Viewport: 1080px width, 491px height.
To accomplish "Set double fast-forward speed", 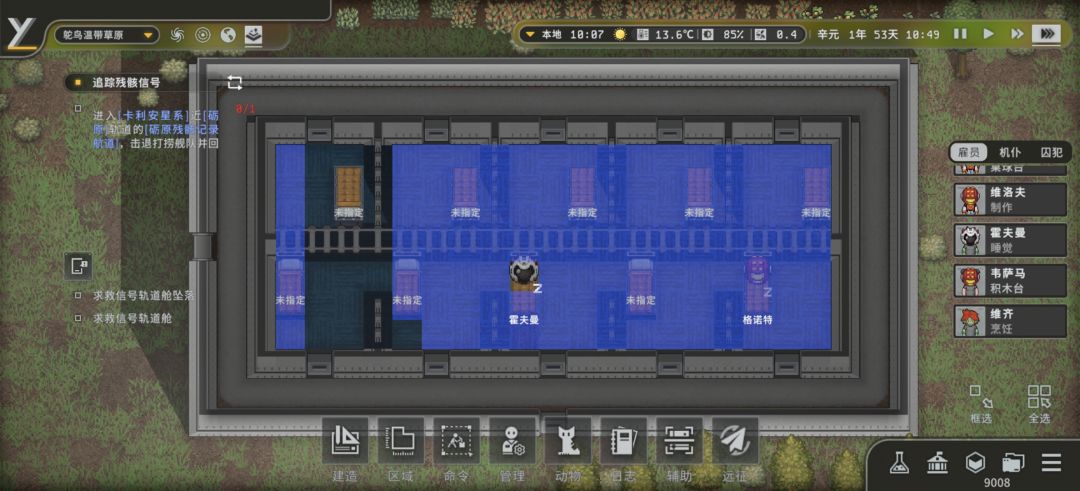I will pyautogui.click(x=1017, y=34).
